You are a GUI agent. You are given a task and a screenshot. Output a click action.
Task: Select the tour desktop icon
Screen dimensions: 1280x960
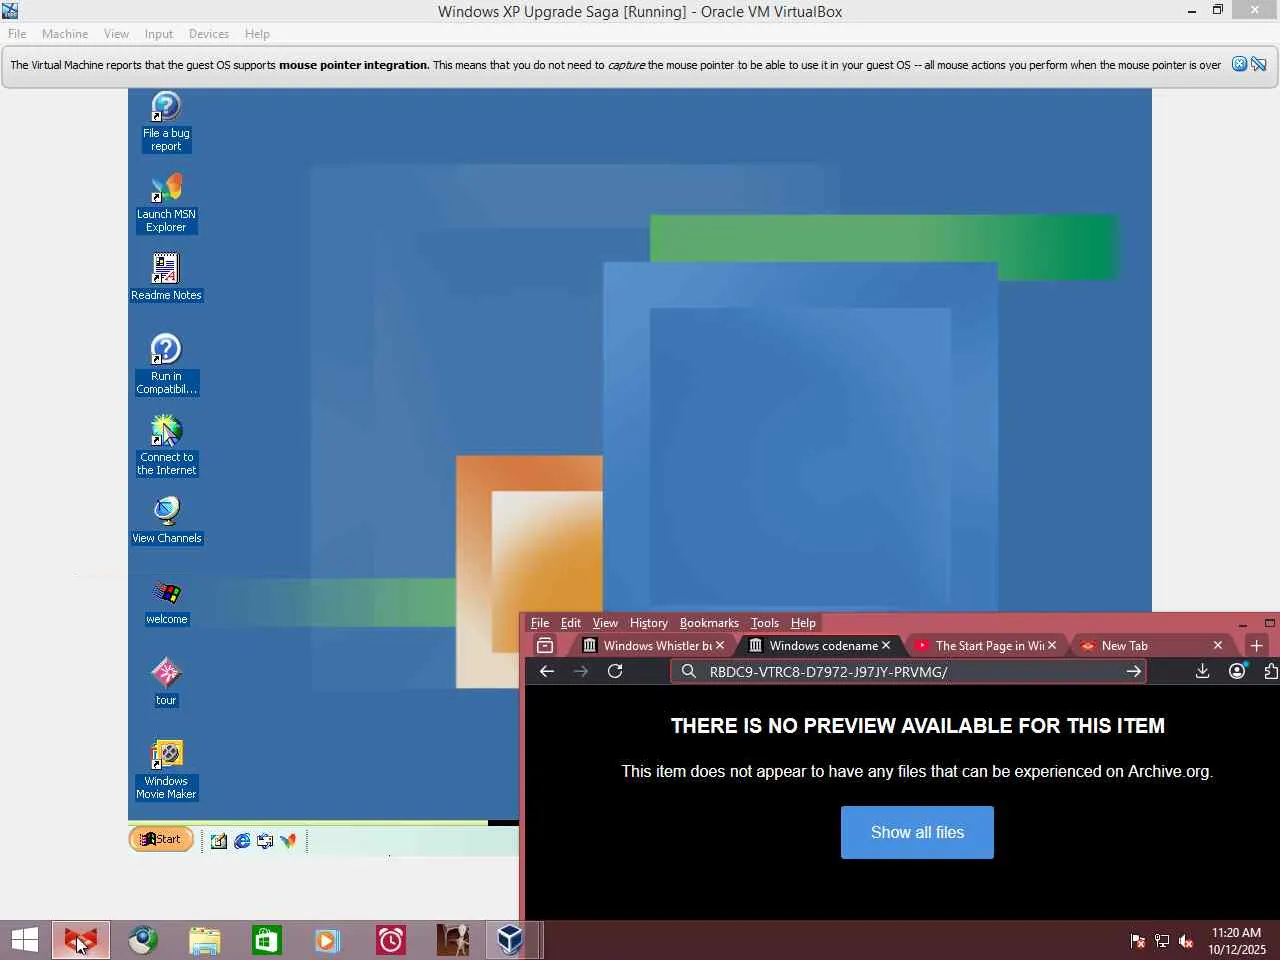click(x=166, y=683)
